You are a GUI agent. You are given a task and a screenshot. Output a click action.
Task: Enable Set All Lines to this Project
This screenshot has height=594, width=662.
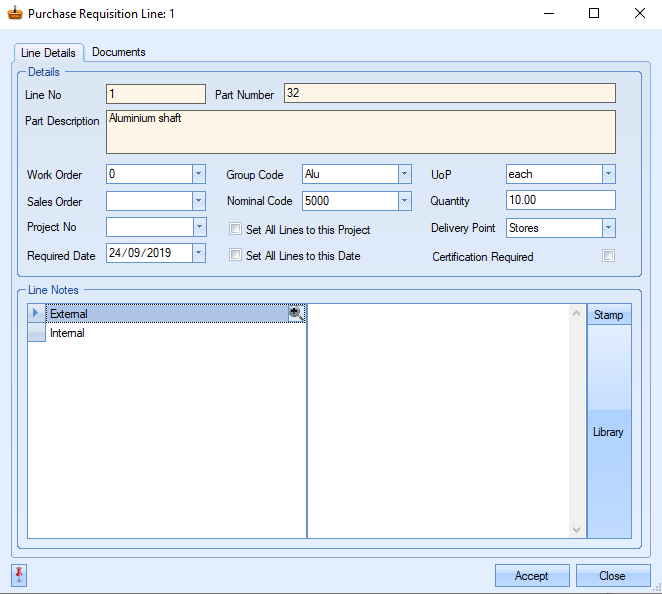pyautogui.click(x=236, y=229)
